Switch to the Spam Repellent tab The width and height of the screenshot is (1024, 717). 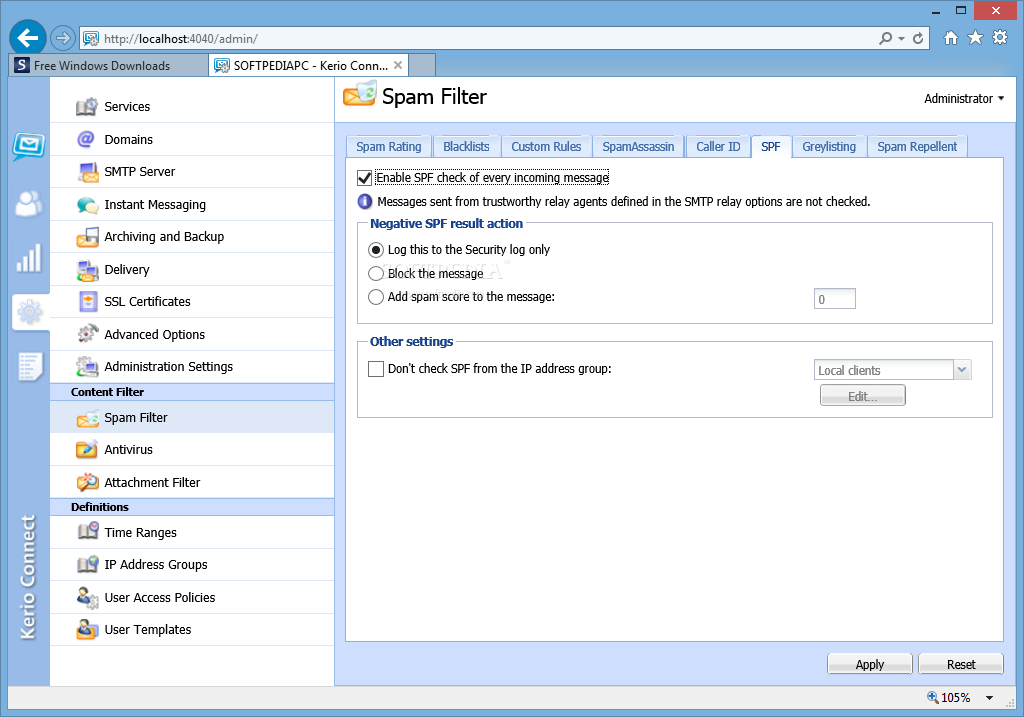pos(917,147)
